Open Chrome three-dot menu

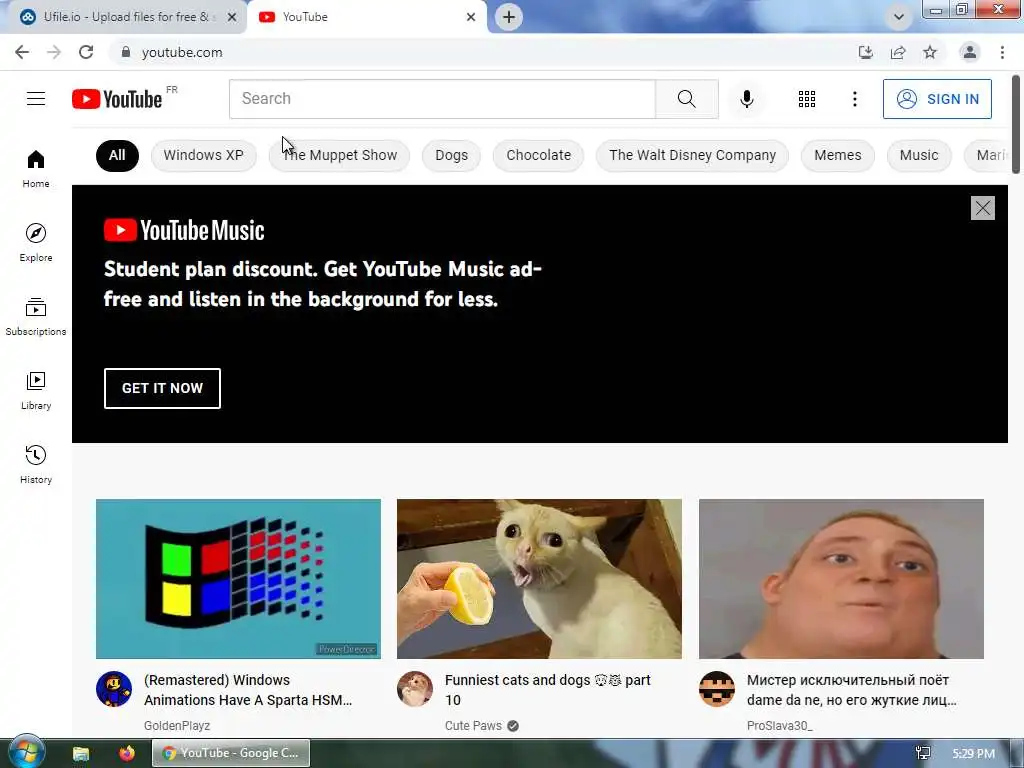[1002, 52]
